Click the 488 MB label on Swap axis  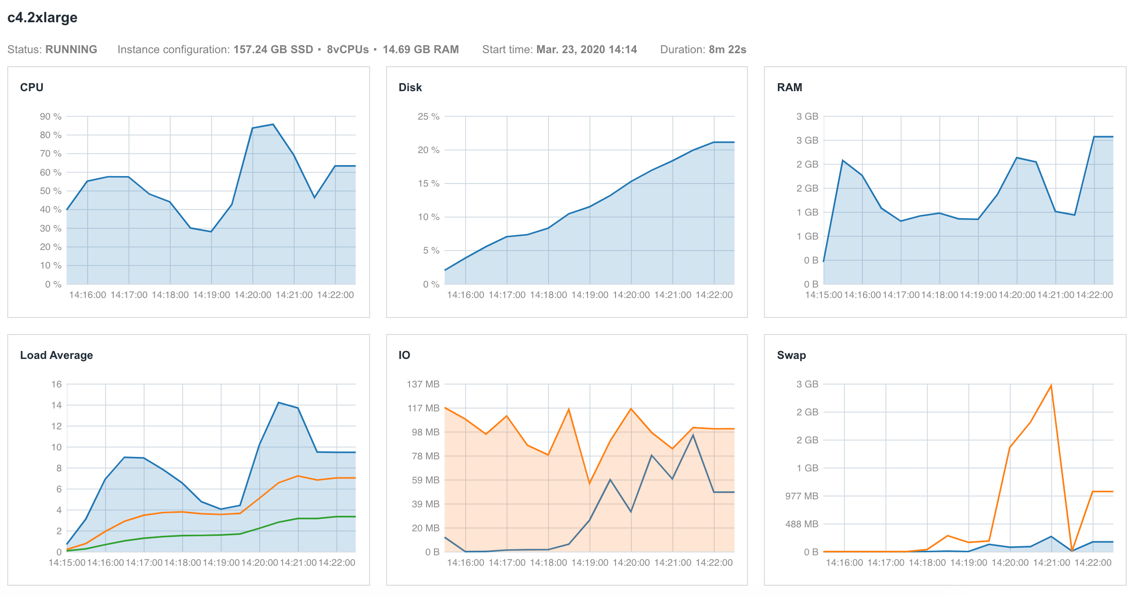pyautogui.click(x=801, y=524)
